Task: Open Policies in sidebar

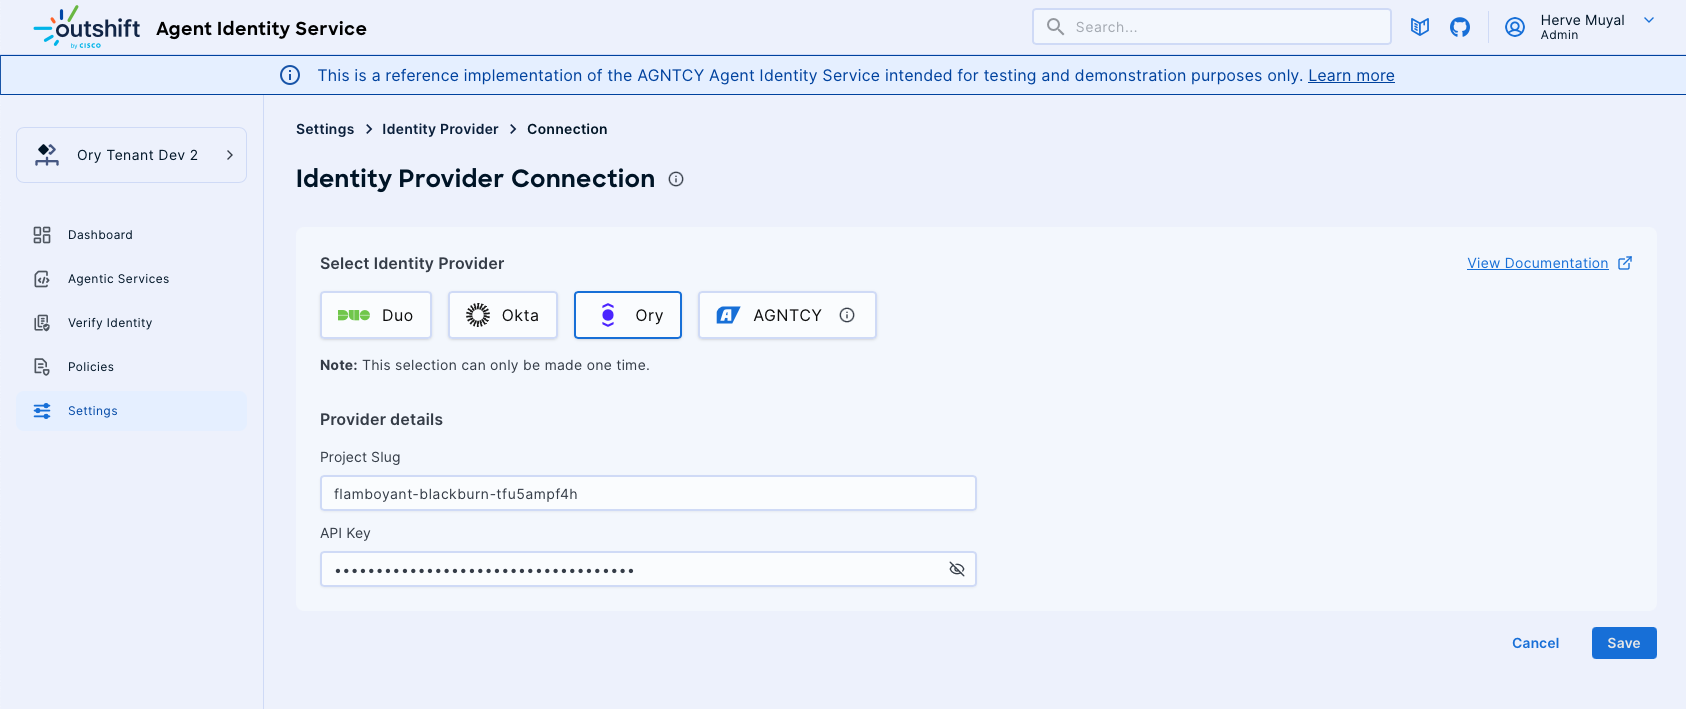Action: pos(131,367)
